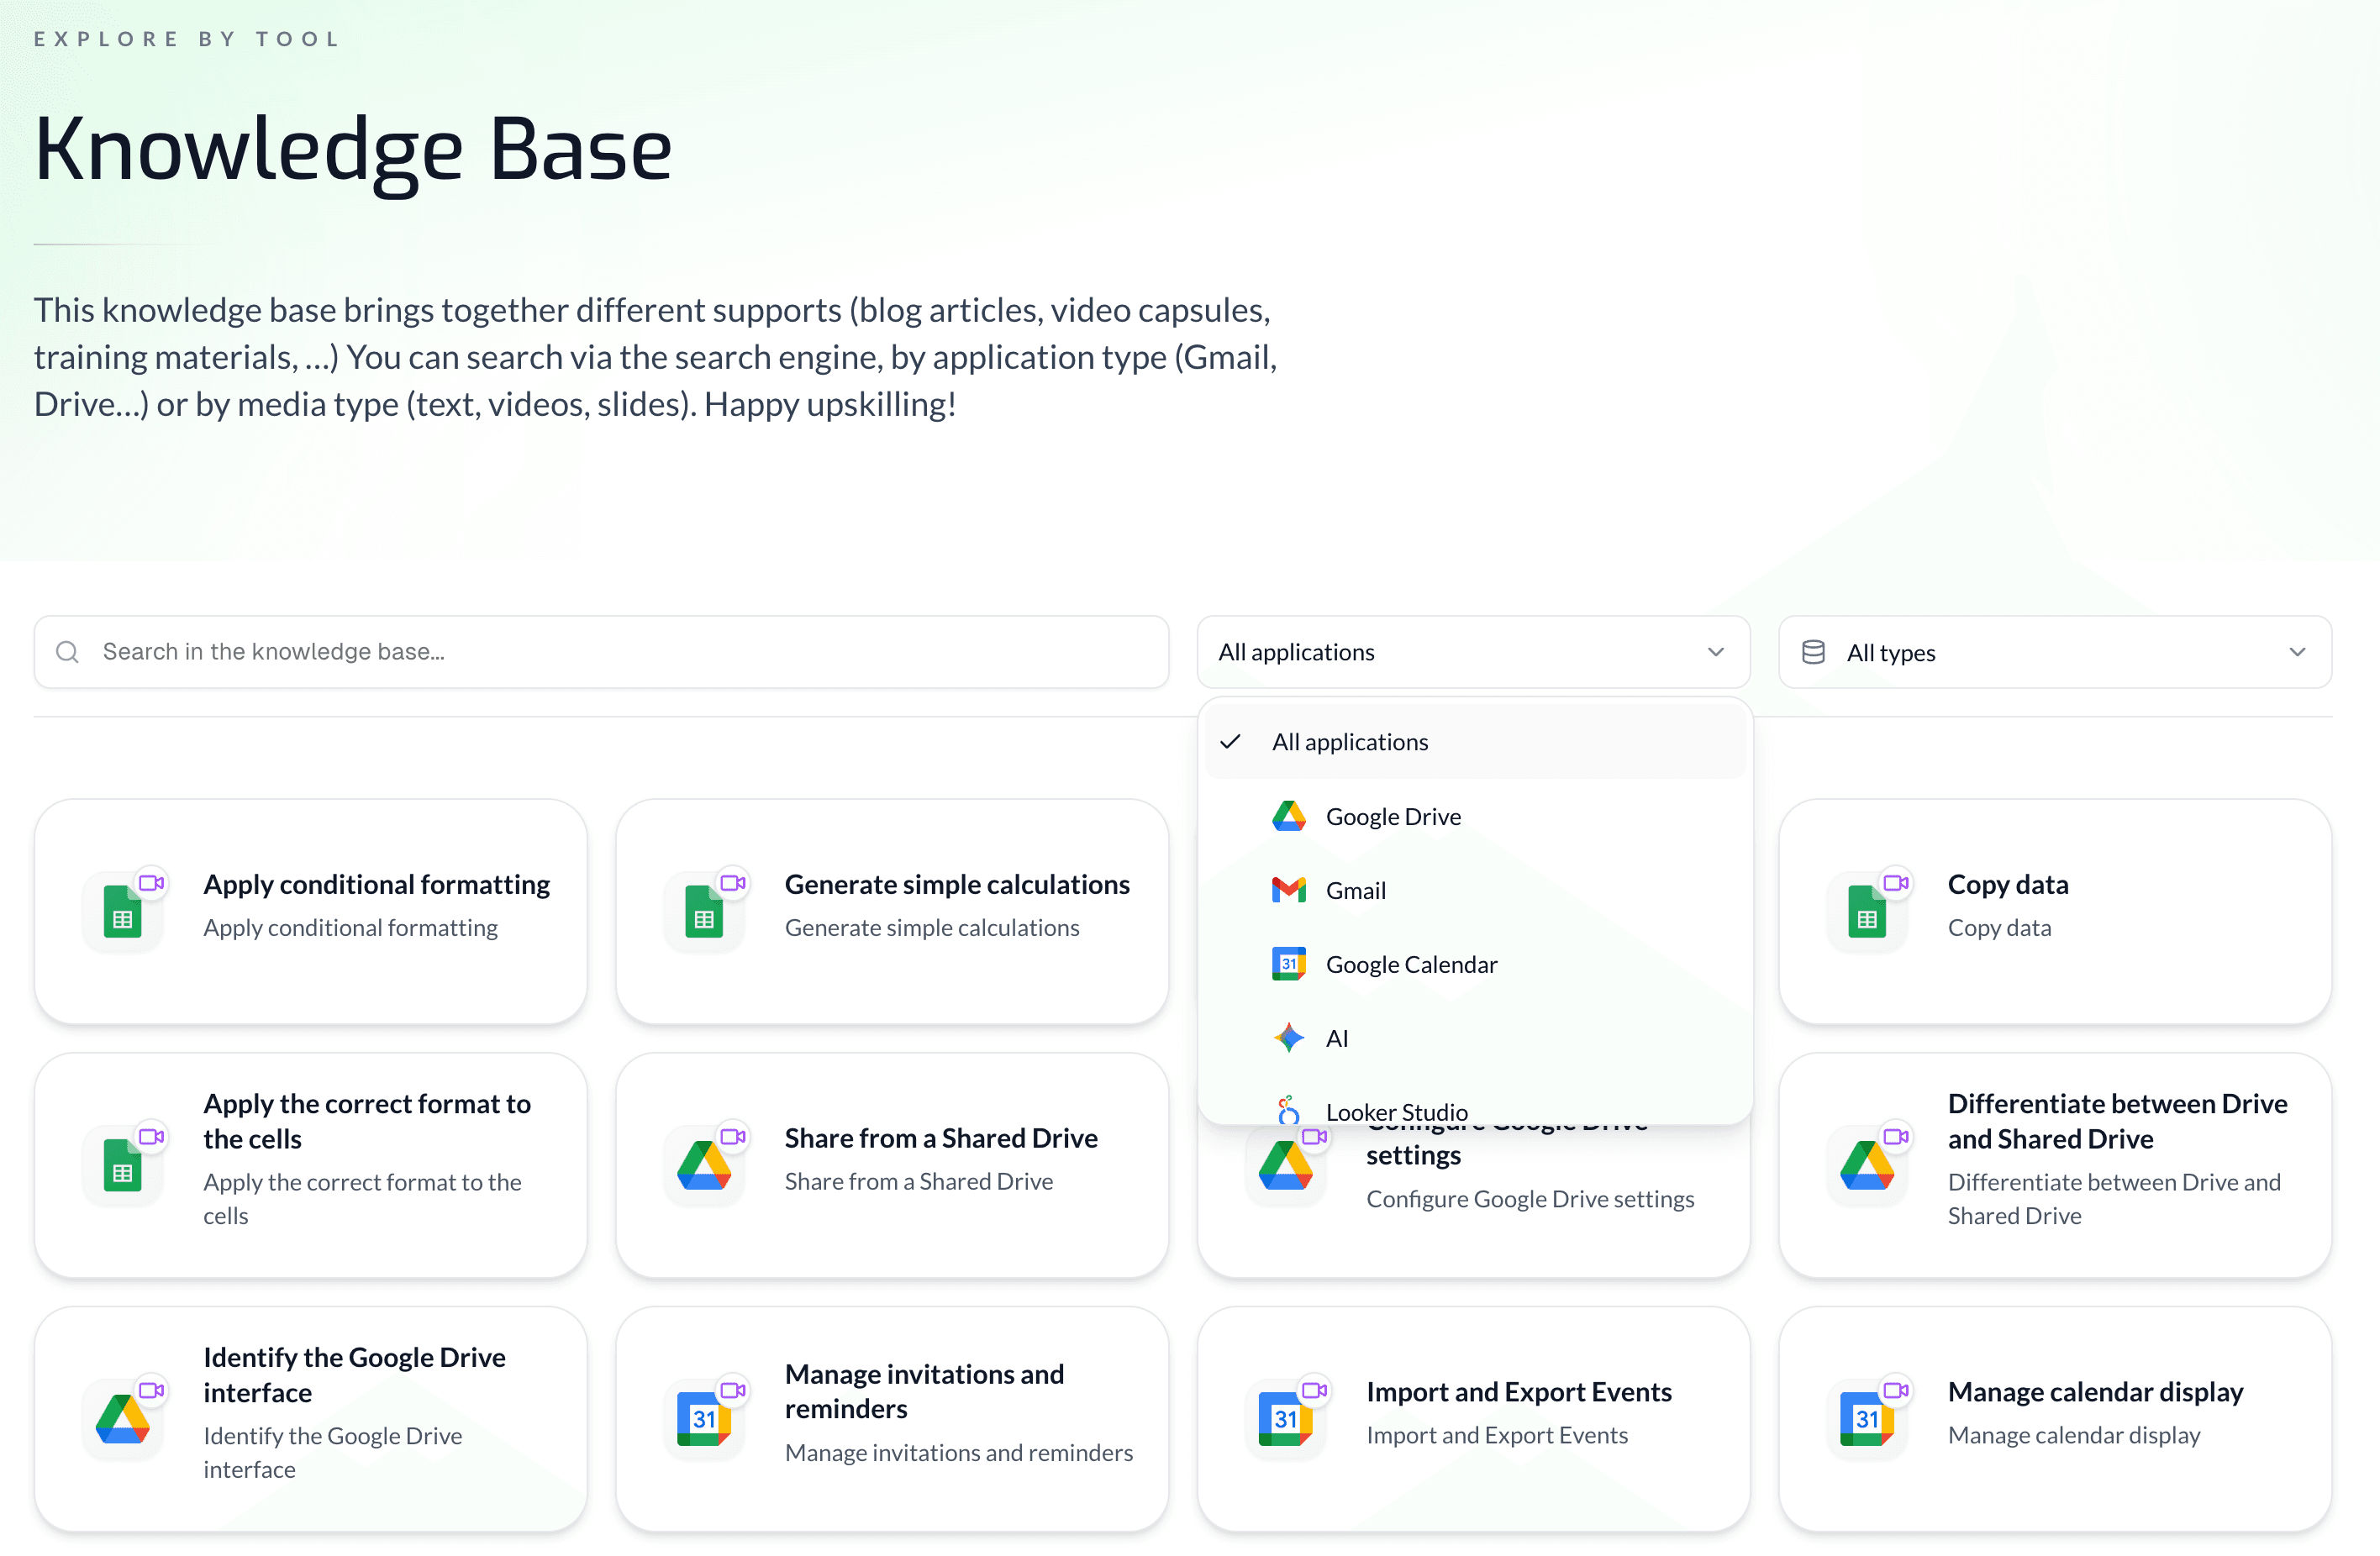Image resolution: width=2380 pixels, height=1556 pixels.
Task: Click the knowledge base search field
Action: pos(600,651)
